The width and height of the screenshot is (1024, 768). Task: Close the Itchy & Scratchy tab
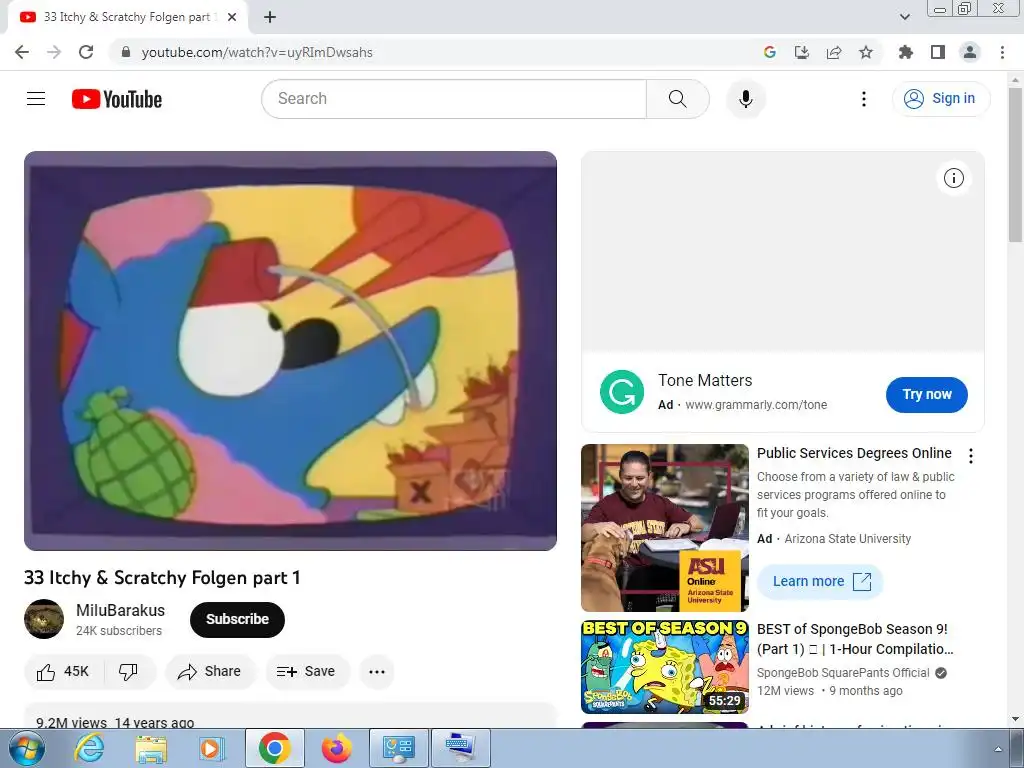[232, 17]
